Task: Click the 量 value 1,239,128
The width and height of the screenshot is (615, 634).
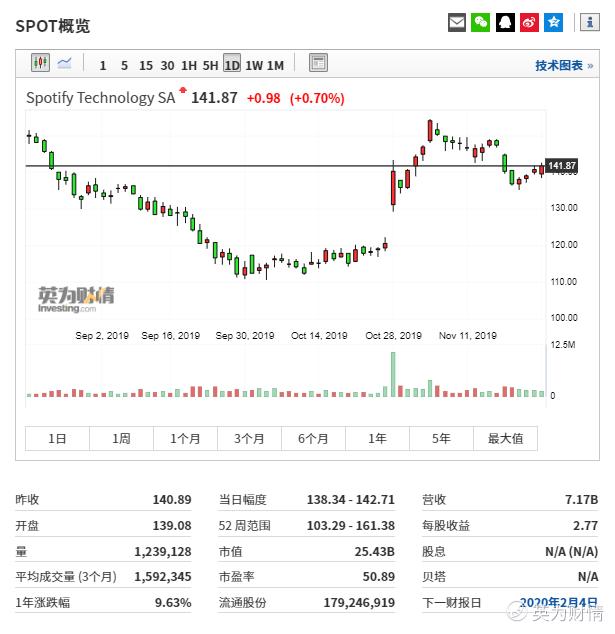Action: click(163, 551)
